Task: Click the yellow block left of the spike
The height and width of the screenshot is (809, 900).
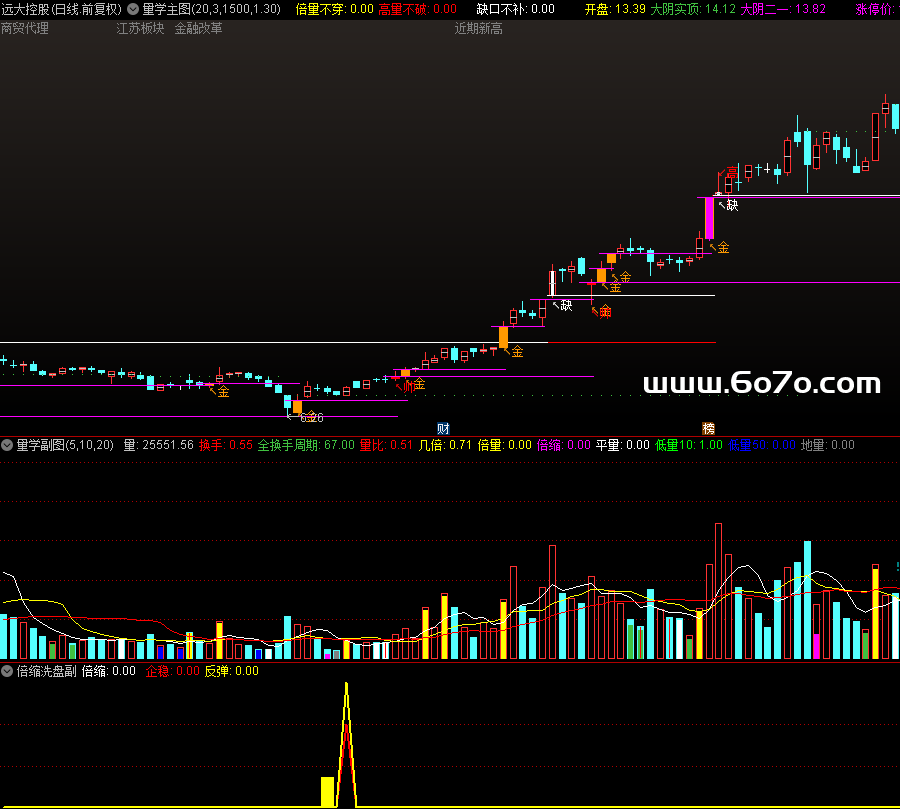Action: (327, 791)
